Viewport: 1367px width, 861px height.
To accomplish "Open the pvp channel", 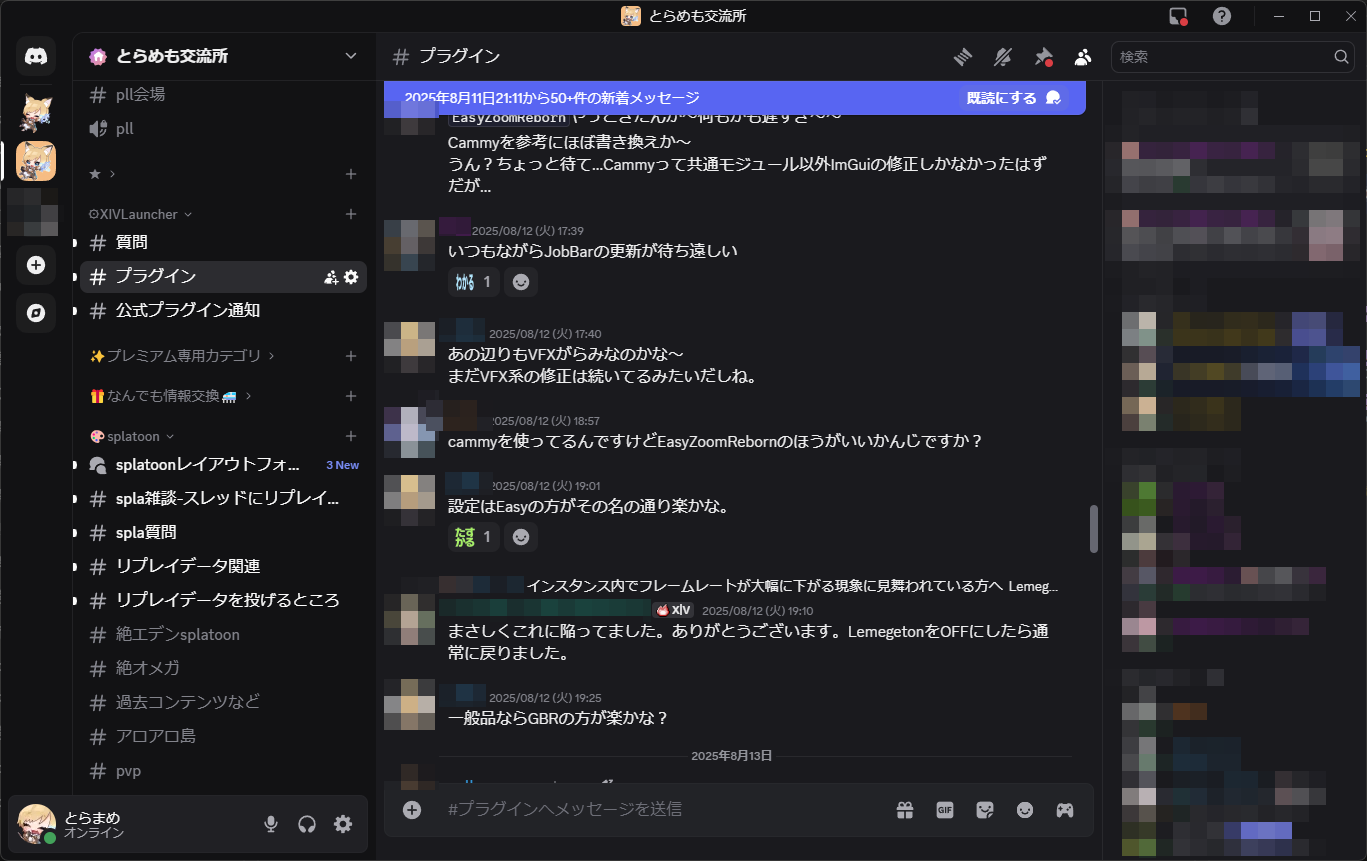I will pos(223,771).
